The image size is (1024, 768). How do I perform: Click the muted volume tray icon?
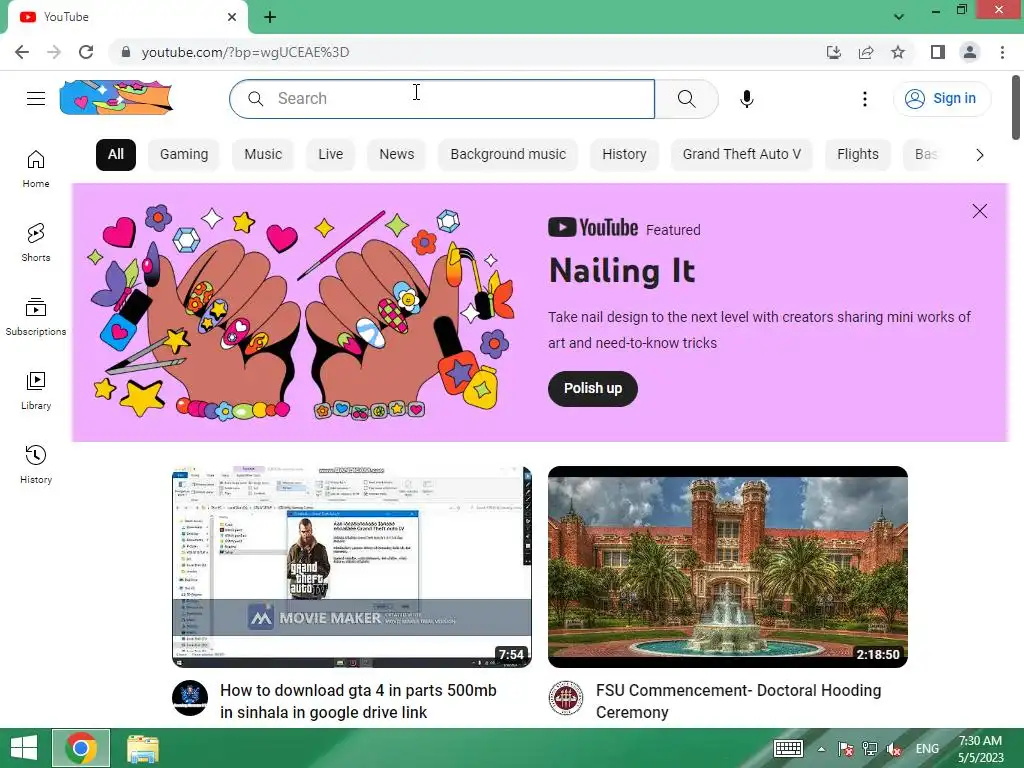point(894,749)
